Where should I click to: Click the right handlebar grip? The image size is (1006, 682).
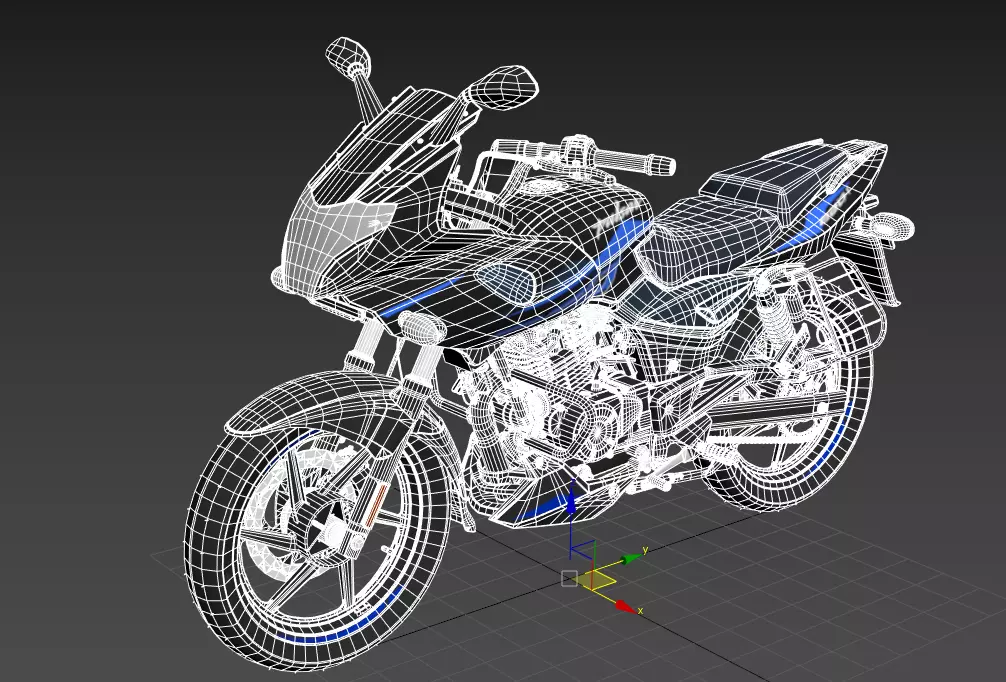632,160
